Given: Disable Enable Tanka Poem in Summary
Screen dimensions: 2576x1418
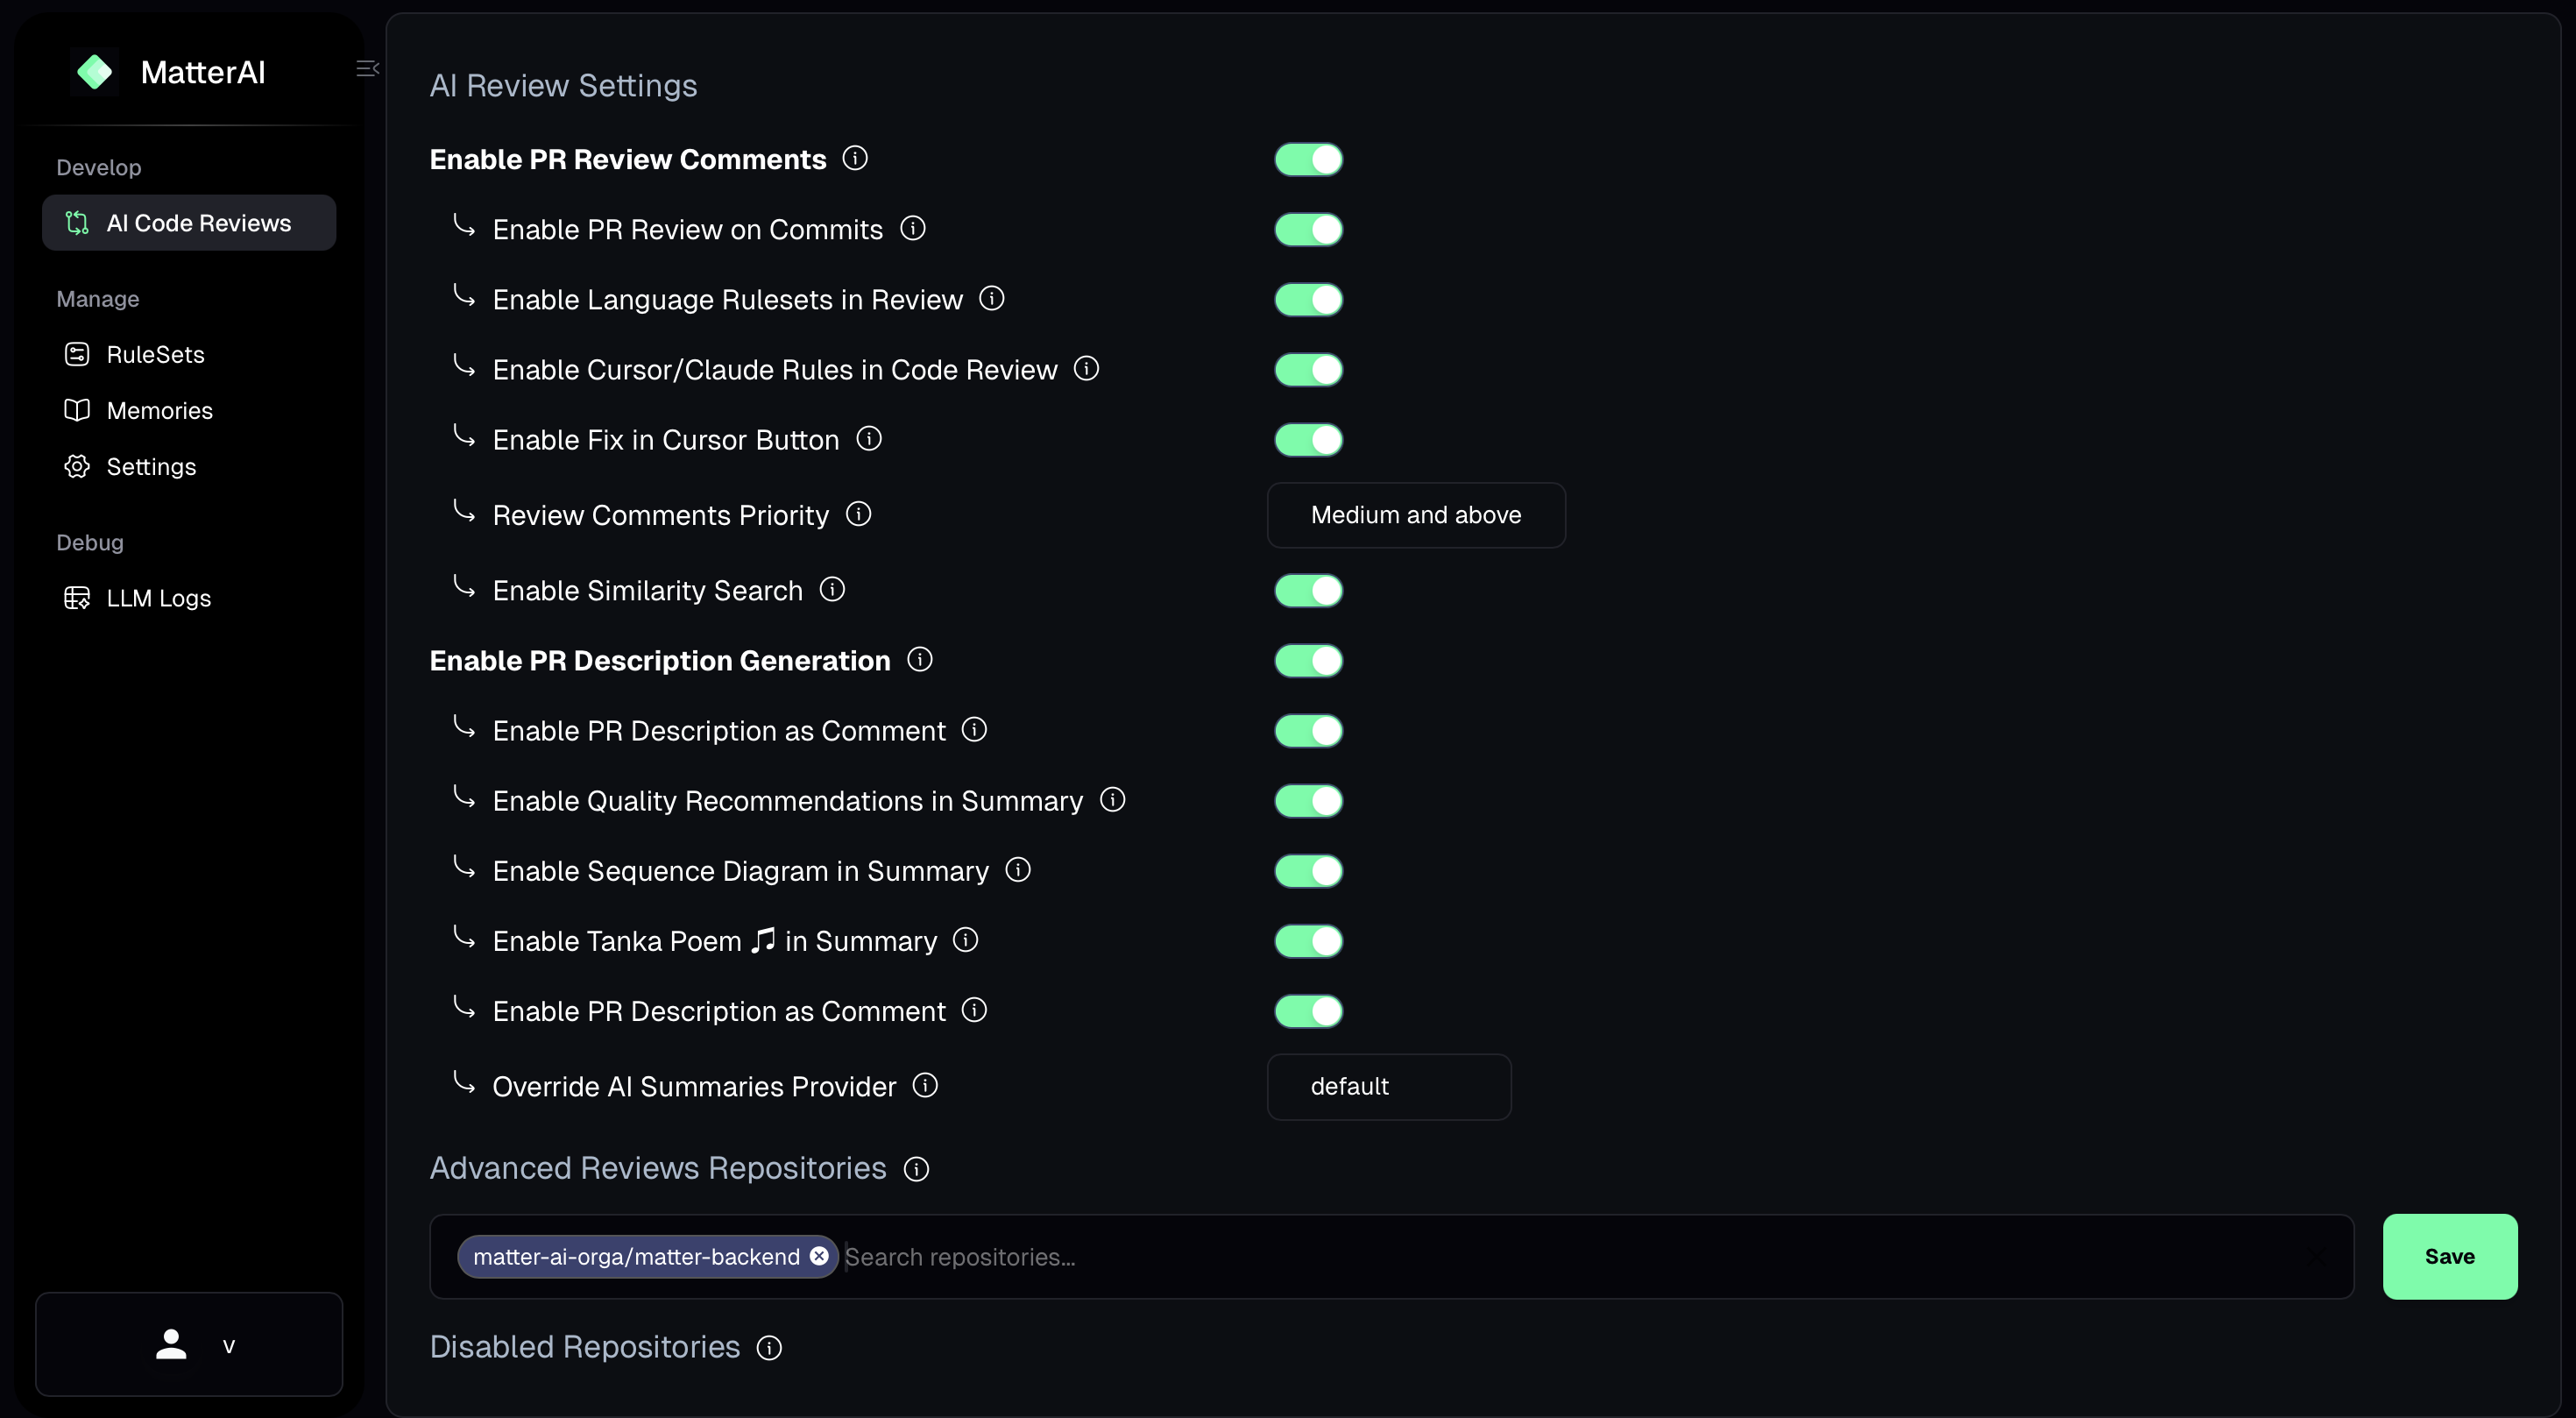Looking at the screenshot, I should pos(1308,940).
